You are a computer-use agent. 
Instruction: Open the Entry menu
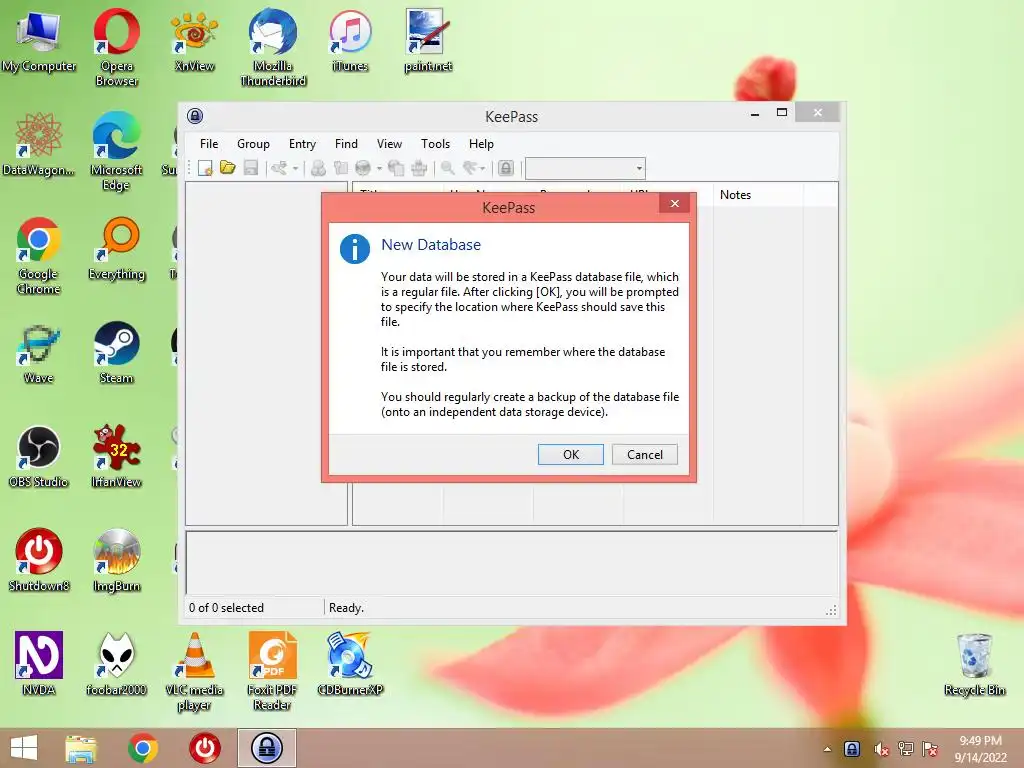[x=302, y=144]
